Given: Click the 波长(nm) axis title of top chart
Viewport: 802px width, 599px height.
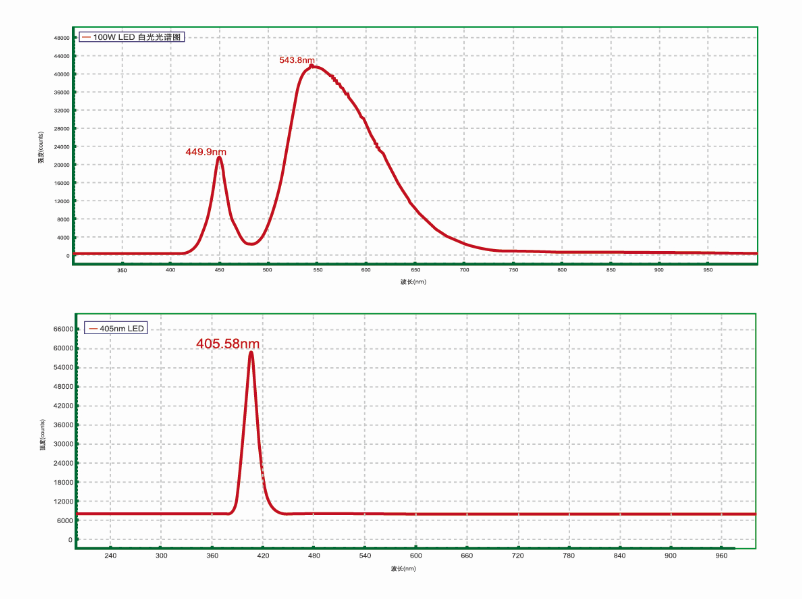Looking at the screenshot, I should (x=413, y=282).
